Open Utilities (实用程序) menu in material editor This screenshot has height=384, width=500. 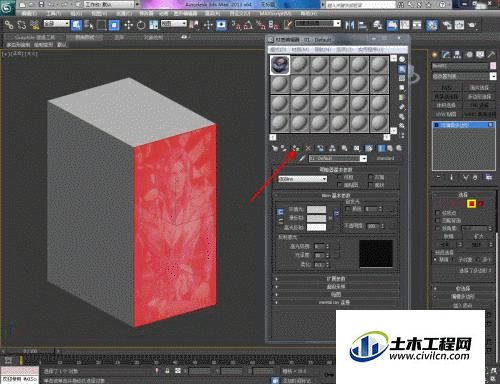tap(370, 49)
